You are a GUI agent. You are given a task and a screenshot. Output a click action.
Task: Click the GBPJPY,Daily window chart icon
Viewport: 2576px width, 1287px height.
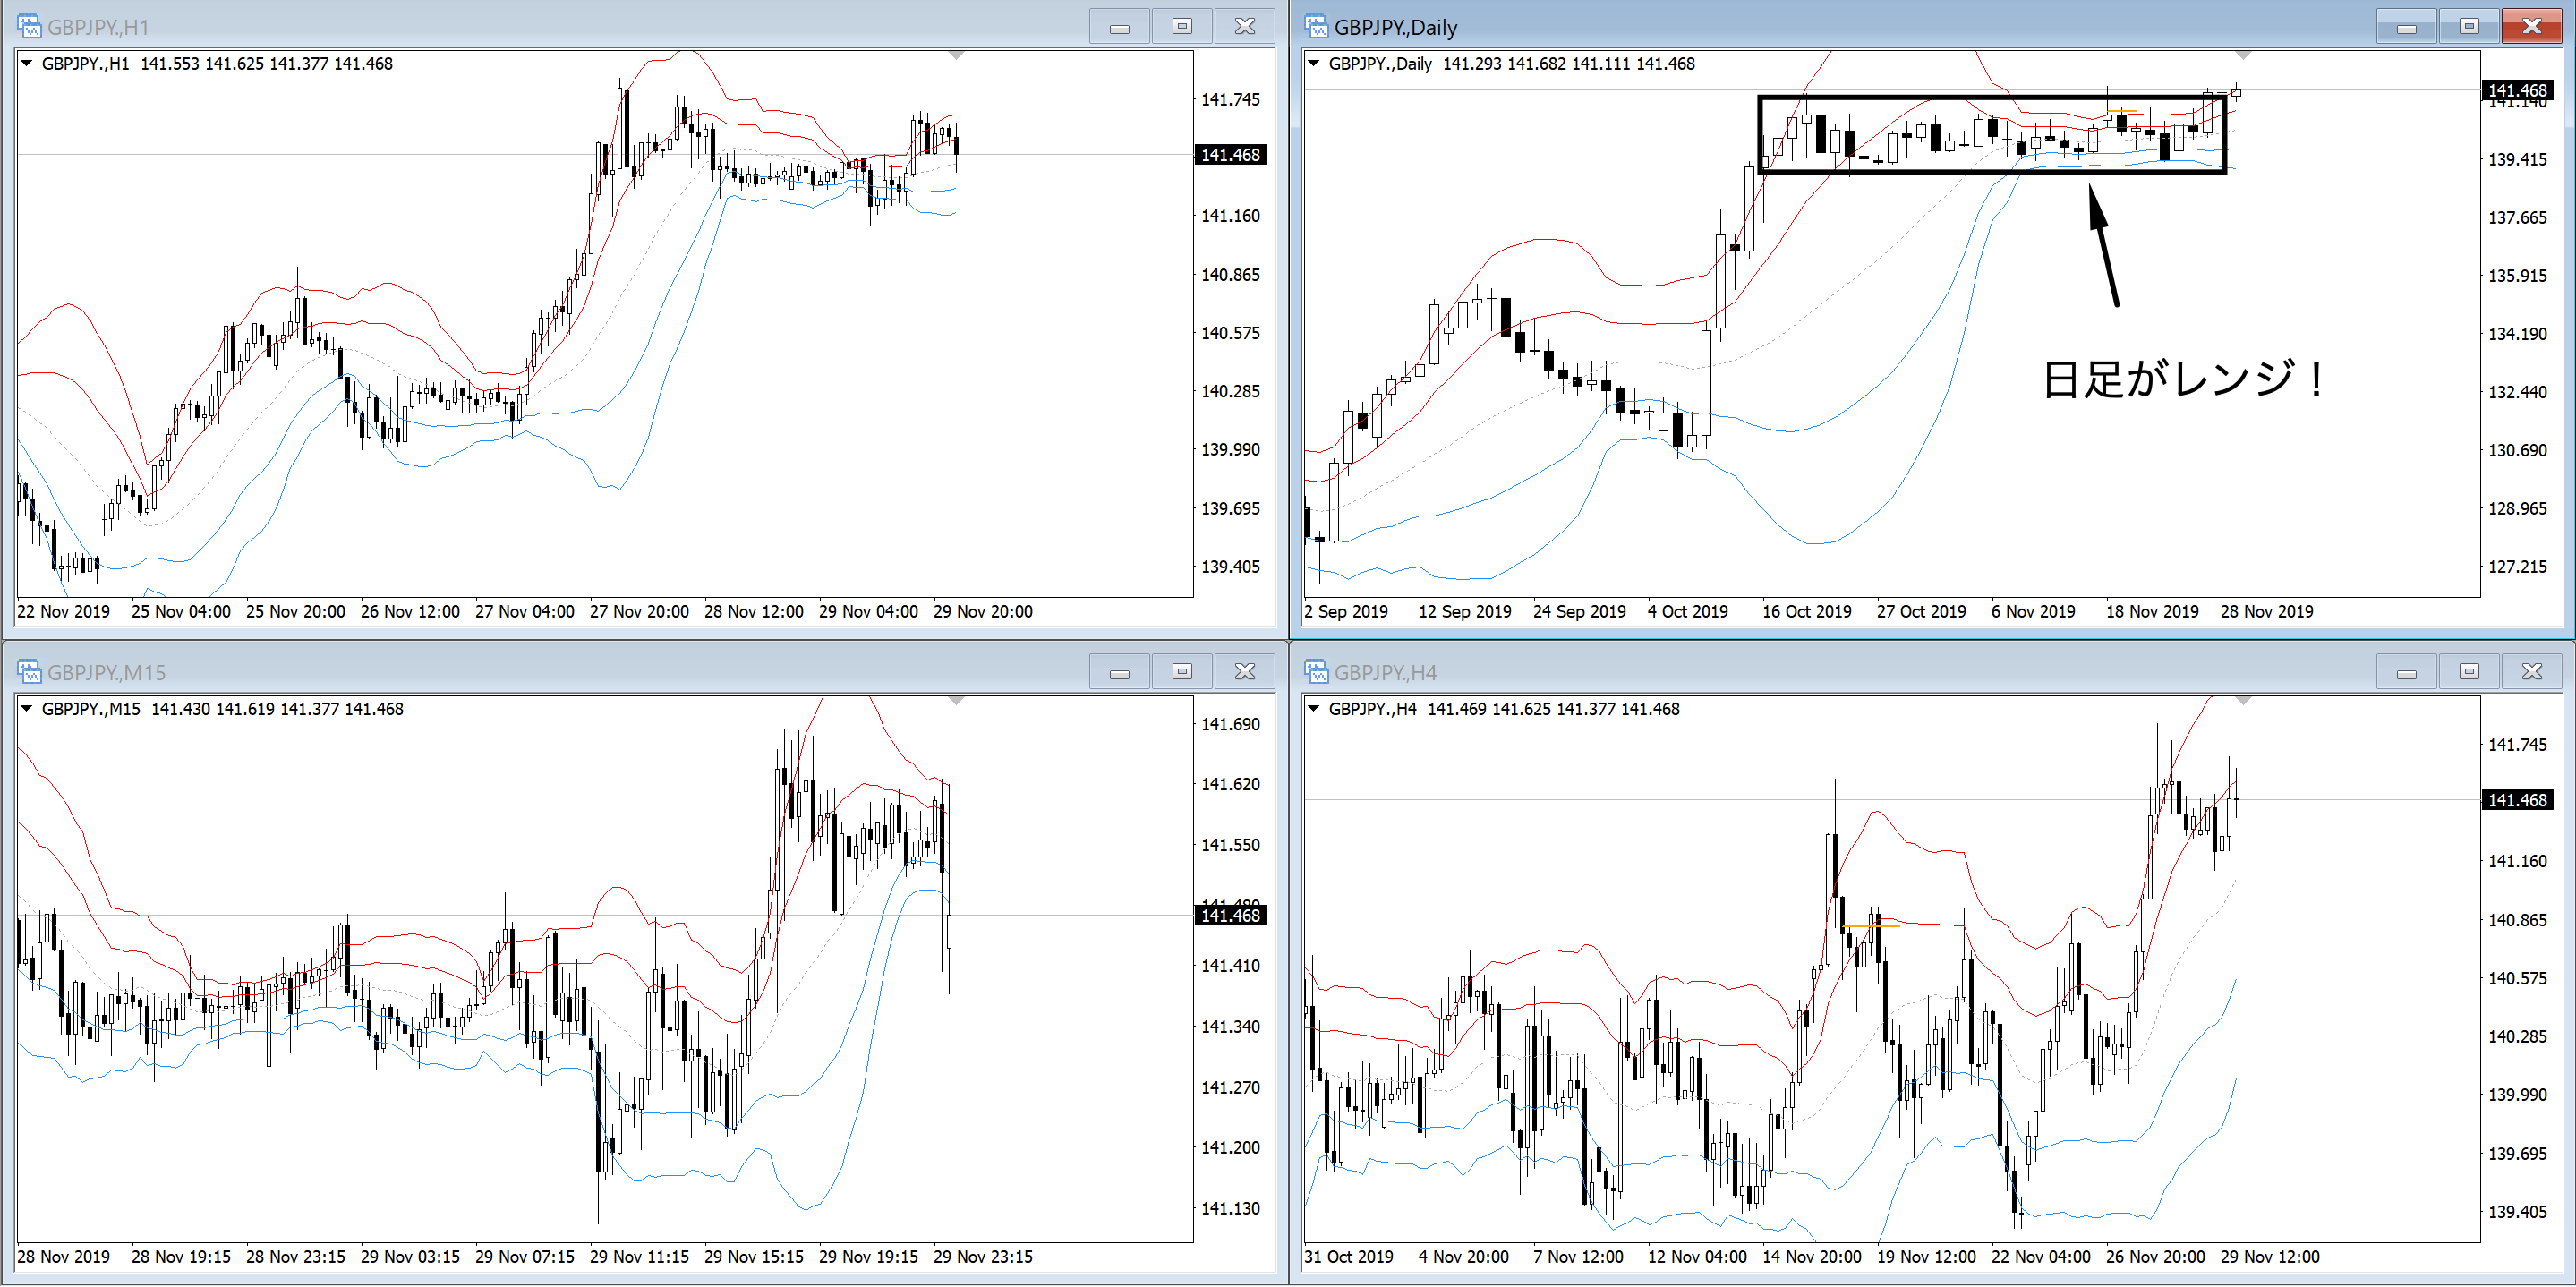[1315, 27]
